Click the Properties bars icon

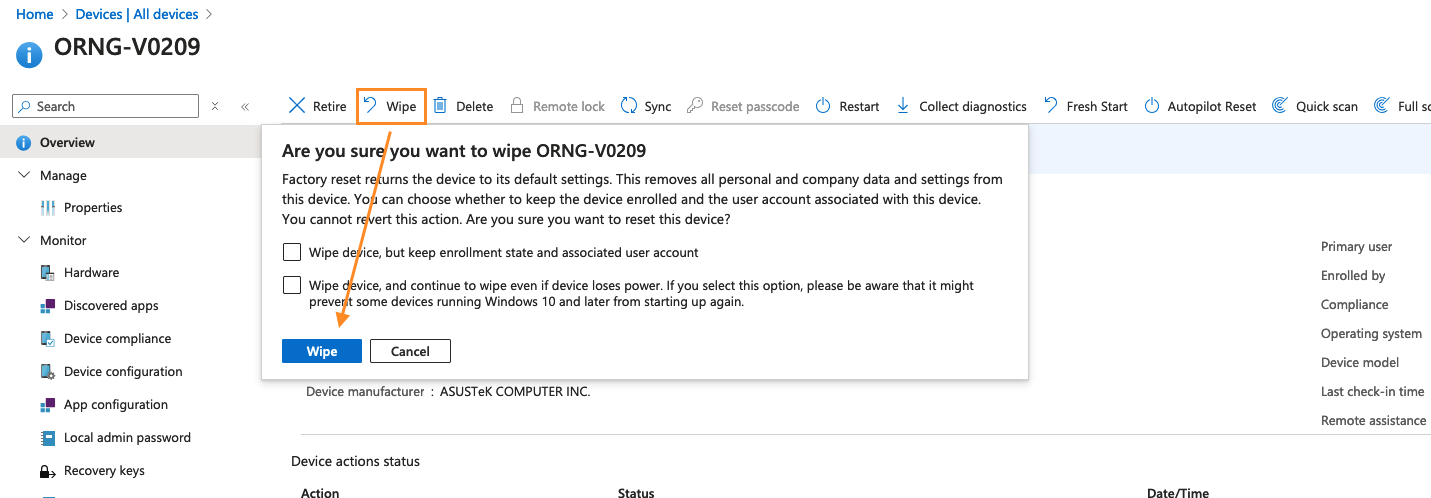point(47,207)
